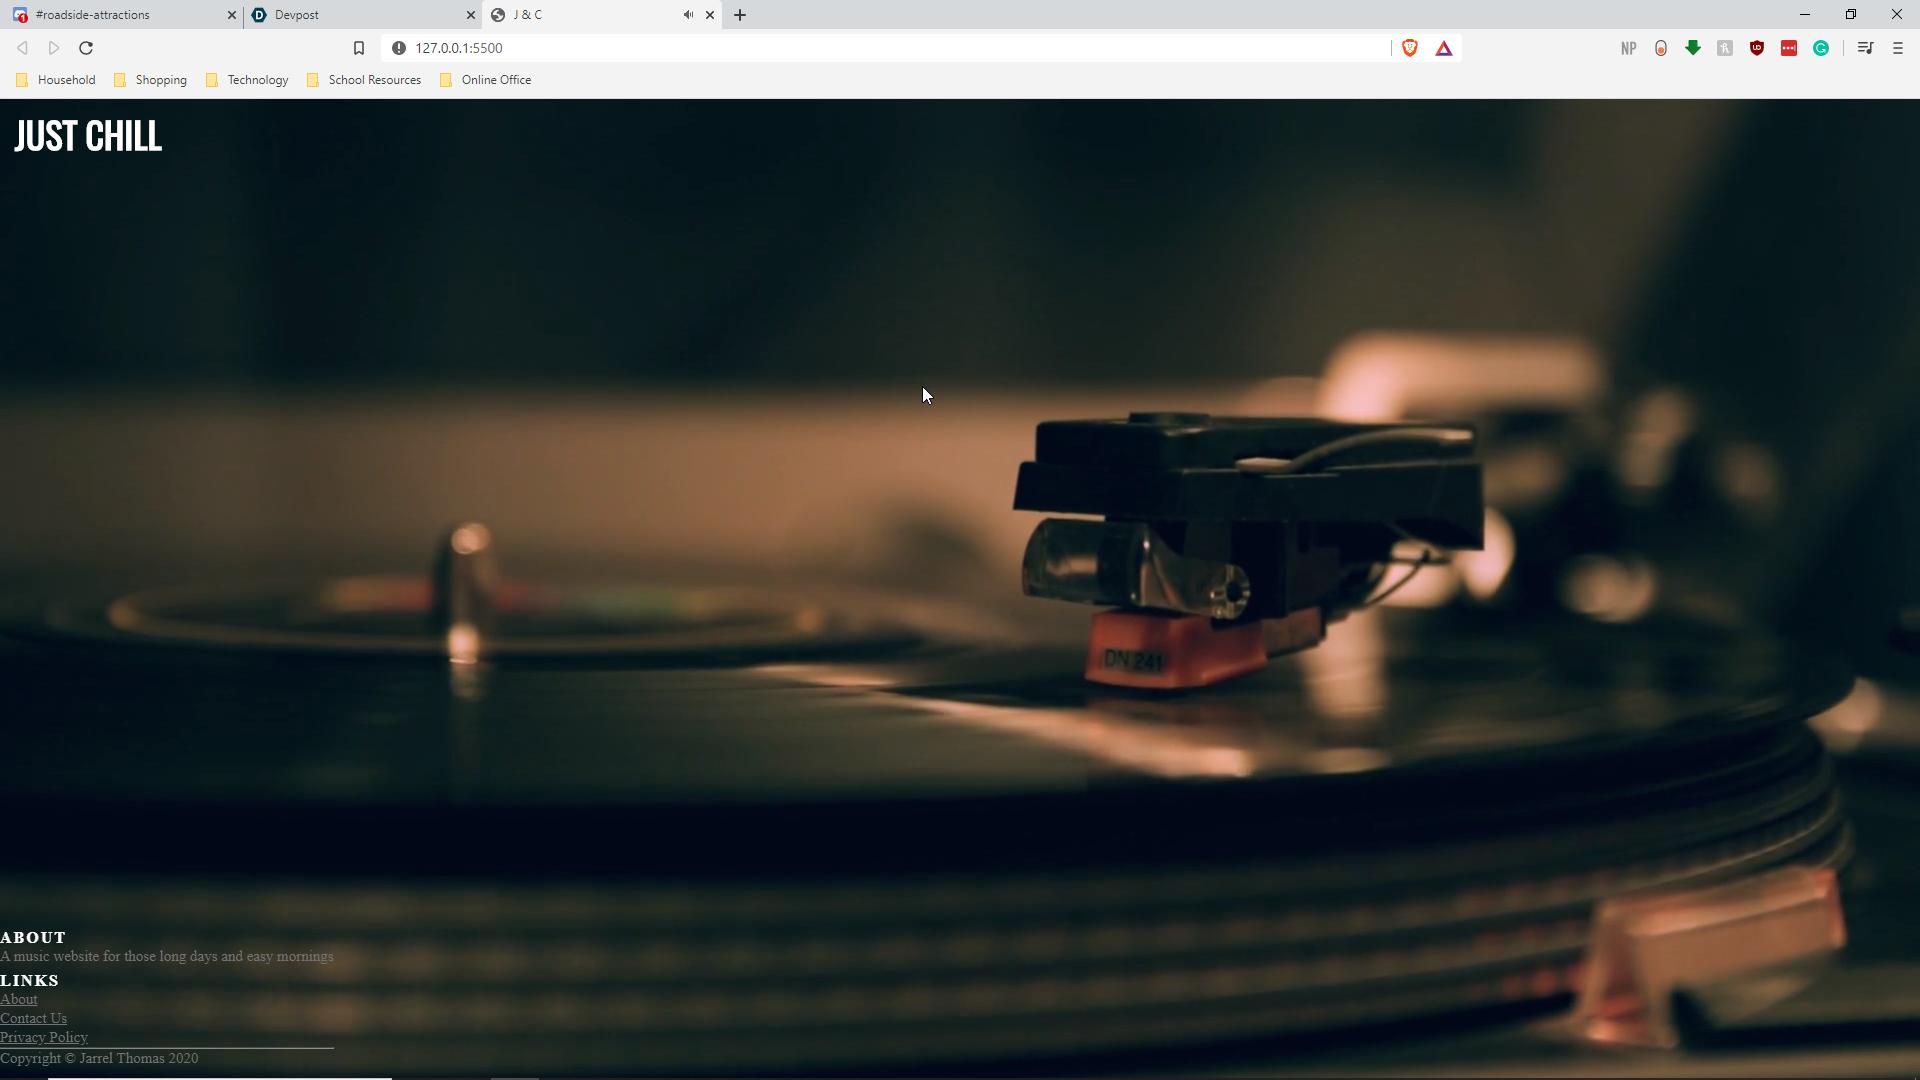Click the NP extension icon

click(x=1629, y=48)
